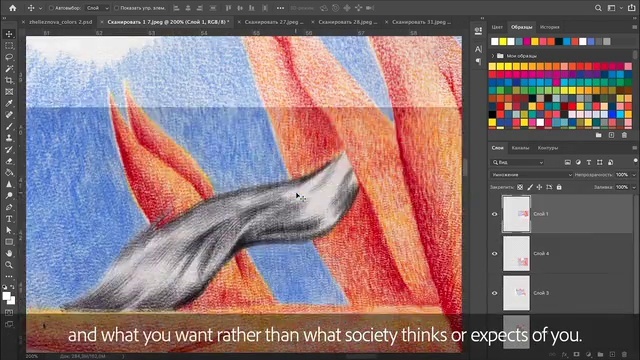Toggle layer filtering switch in Layers panel
The height and width of the screenshot is (360, 640).
pos(635,161)
